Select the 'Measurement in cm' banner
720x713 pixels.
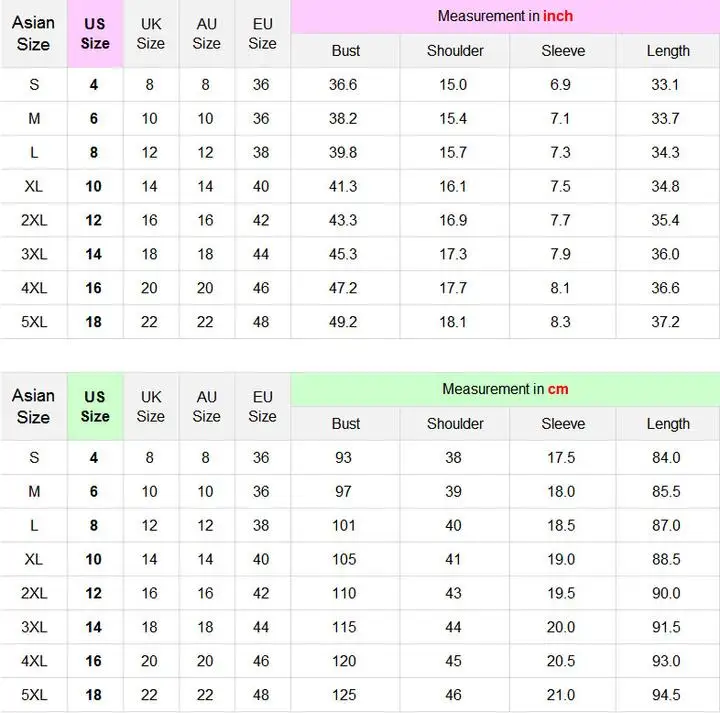pos(505,389)
